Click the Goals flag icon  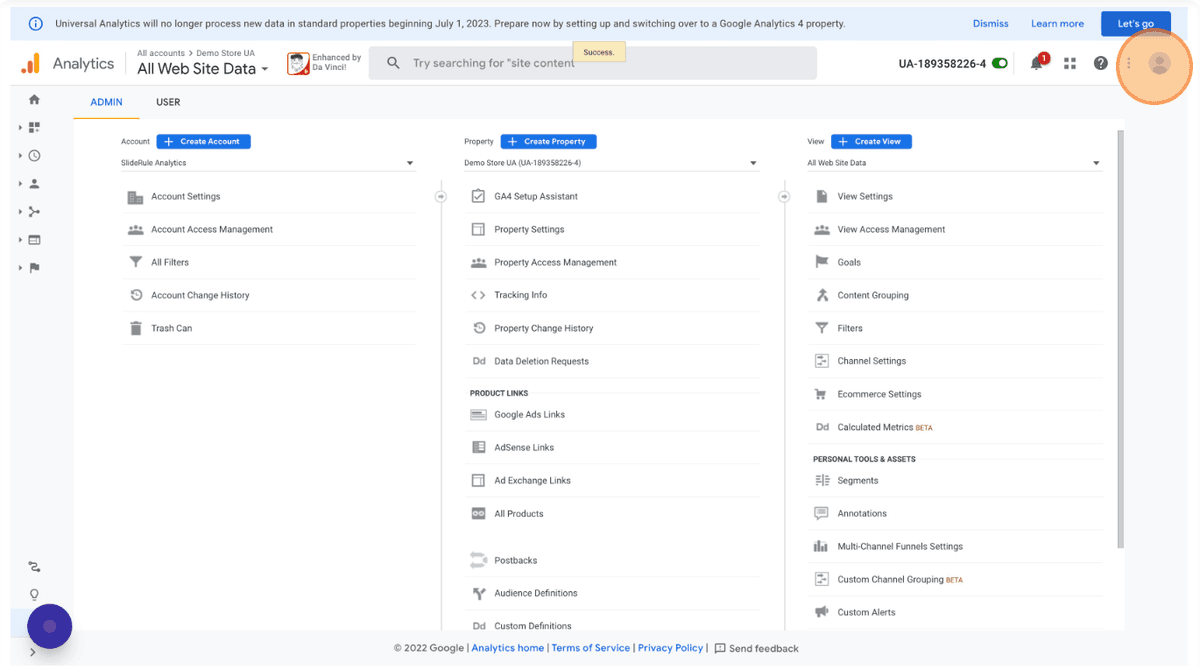tap(822, 262)
